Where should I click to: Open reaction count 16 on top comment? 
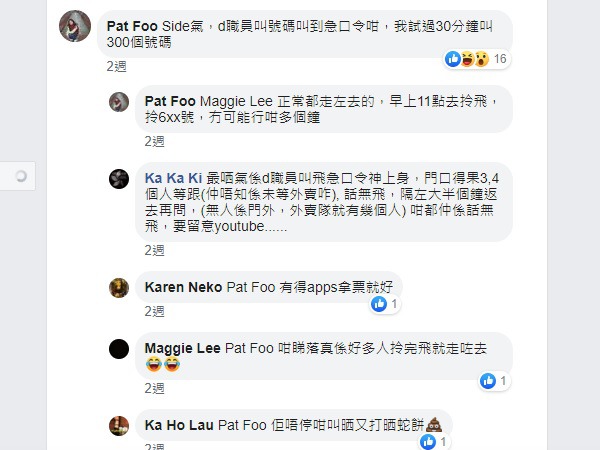pos(500,59)
